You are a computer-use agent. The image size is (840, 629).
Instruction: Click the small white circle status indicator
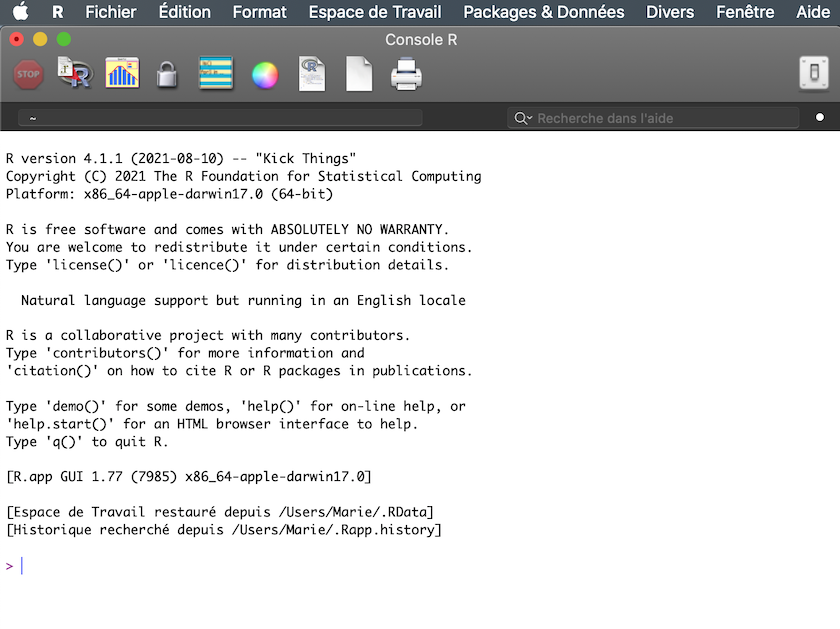click(820, 118)
